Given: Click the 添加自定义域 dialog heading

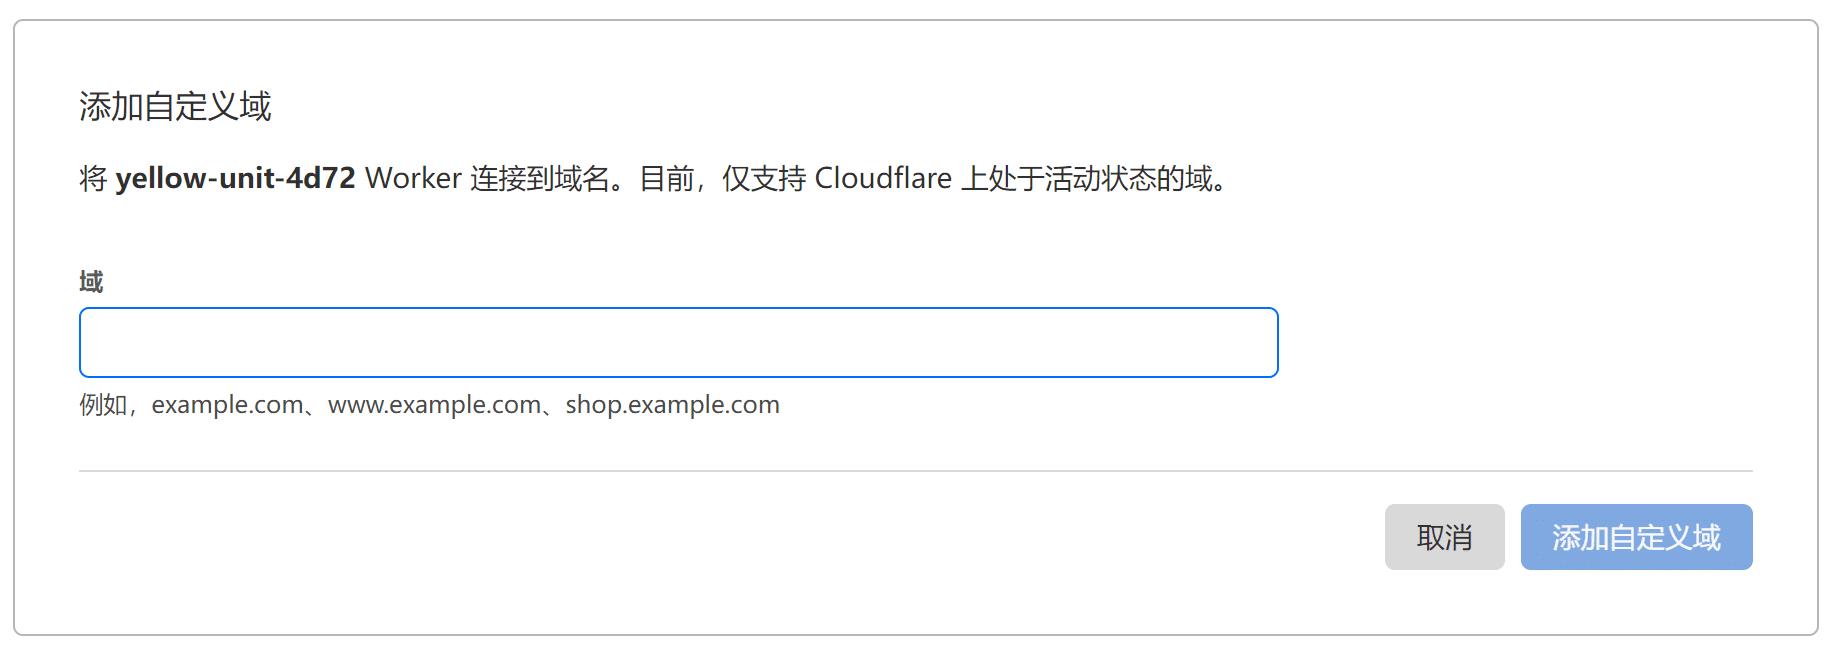Looking at the screenshot, I should (175, 106).
